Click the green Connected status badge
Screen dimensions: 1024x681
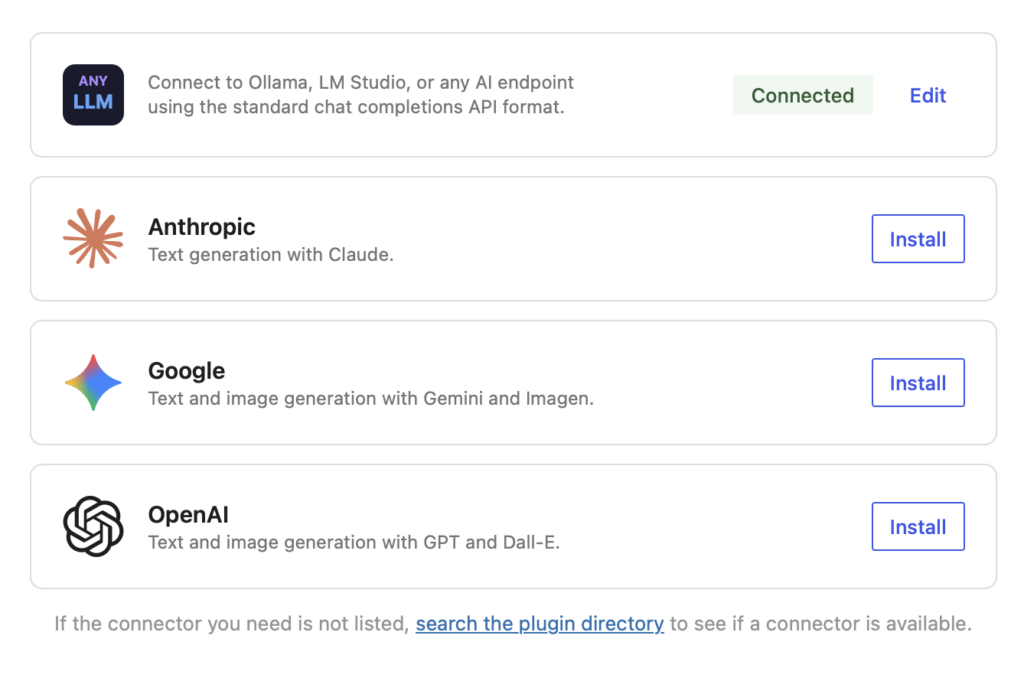click(x=802, y=96)
